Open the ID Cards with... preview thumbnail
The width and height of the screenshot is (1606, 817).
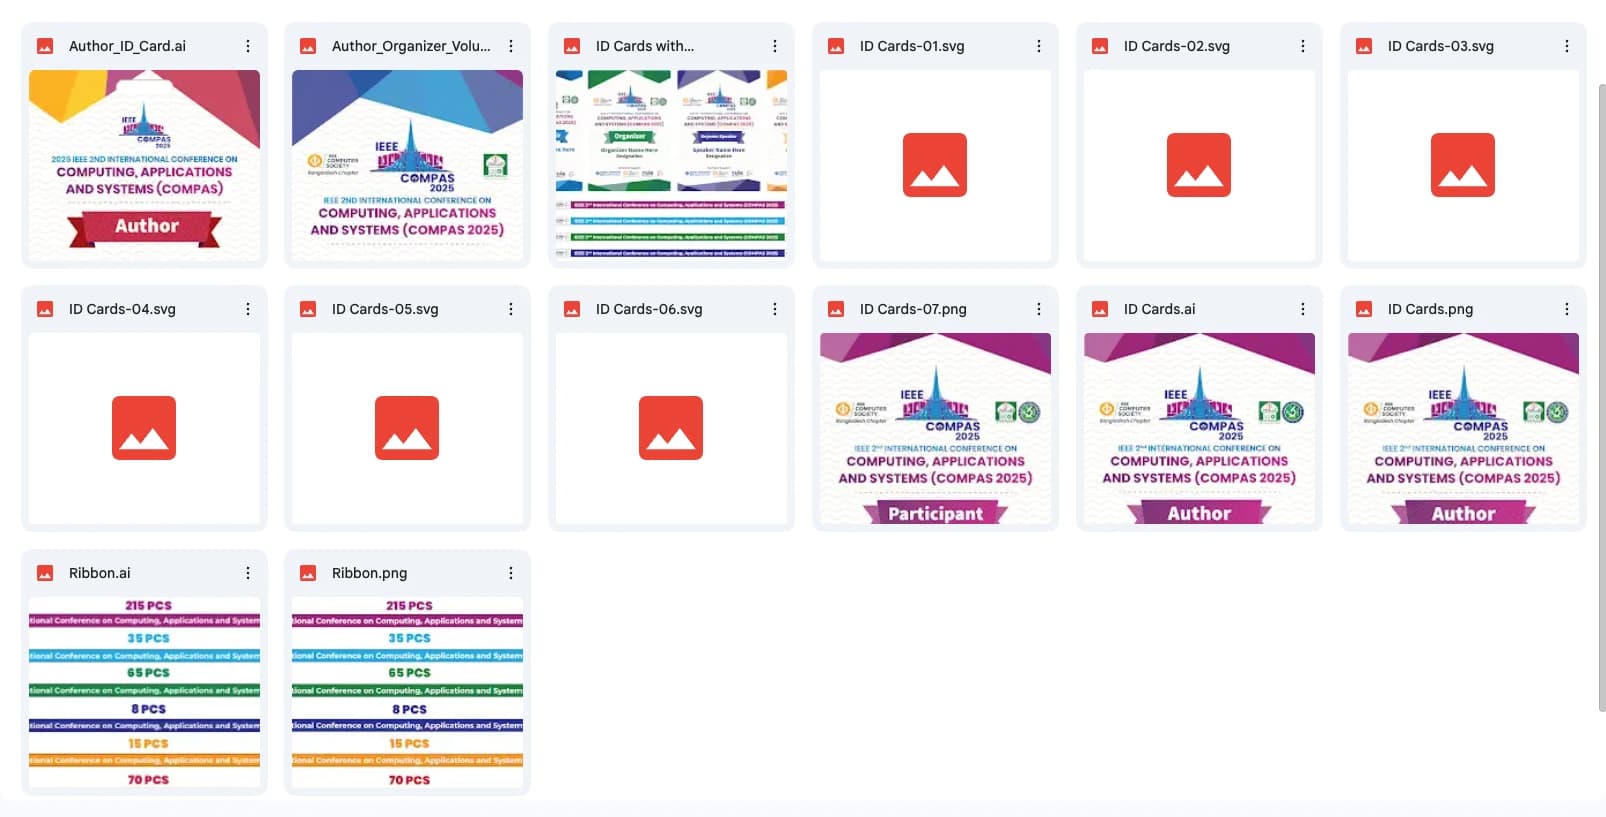coord(671,165)
